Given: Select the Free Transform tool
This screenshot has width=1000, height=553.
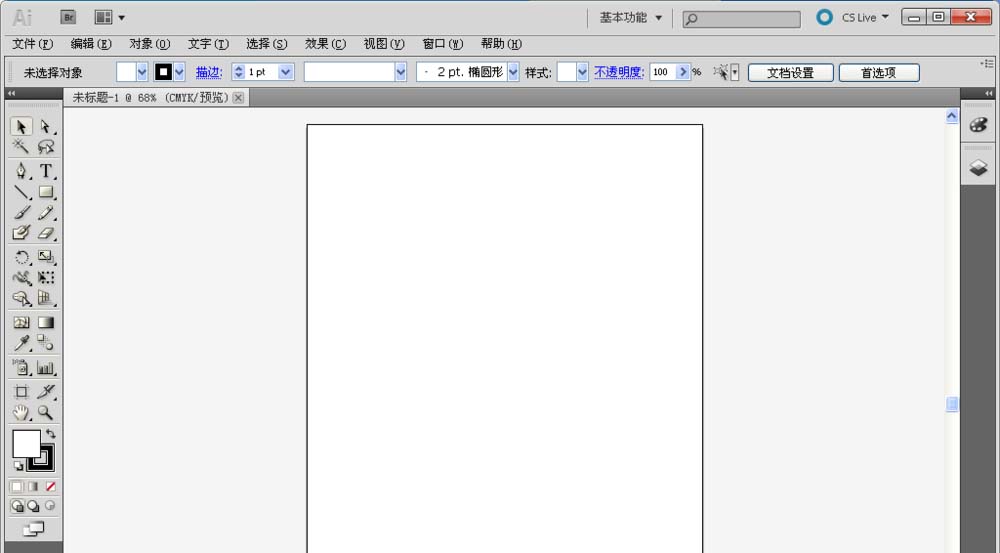Looking at the screenshot, I should pyautogui.click(x=45, y=277).
